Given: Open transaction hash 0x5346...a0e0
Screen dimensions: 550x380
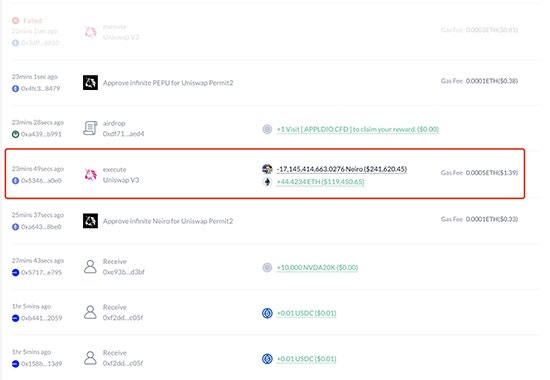Looking at the screenshot, I should (x=41, y=181).
